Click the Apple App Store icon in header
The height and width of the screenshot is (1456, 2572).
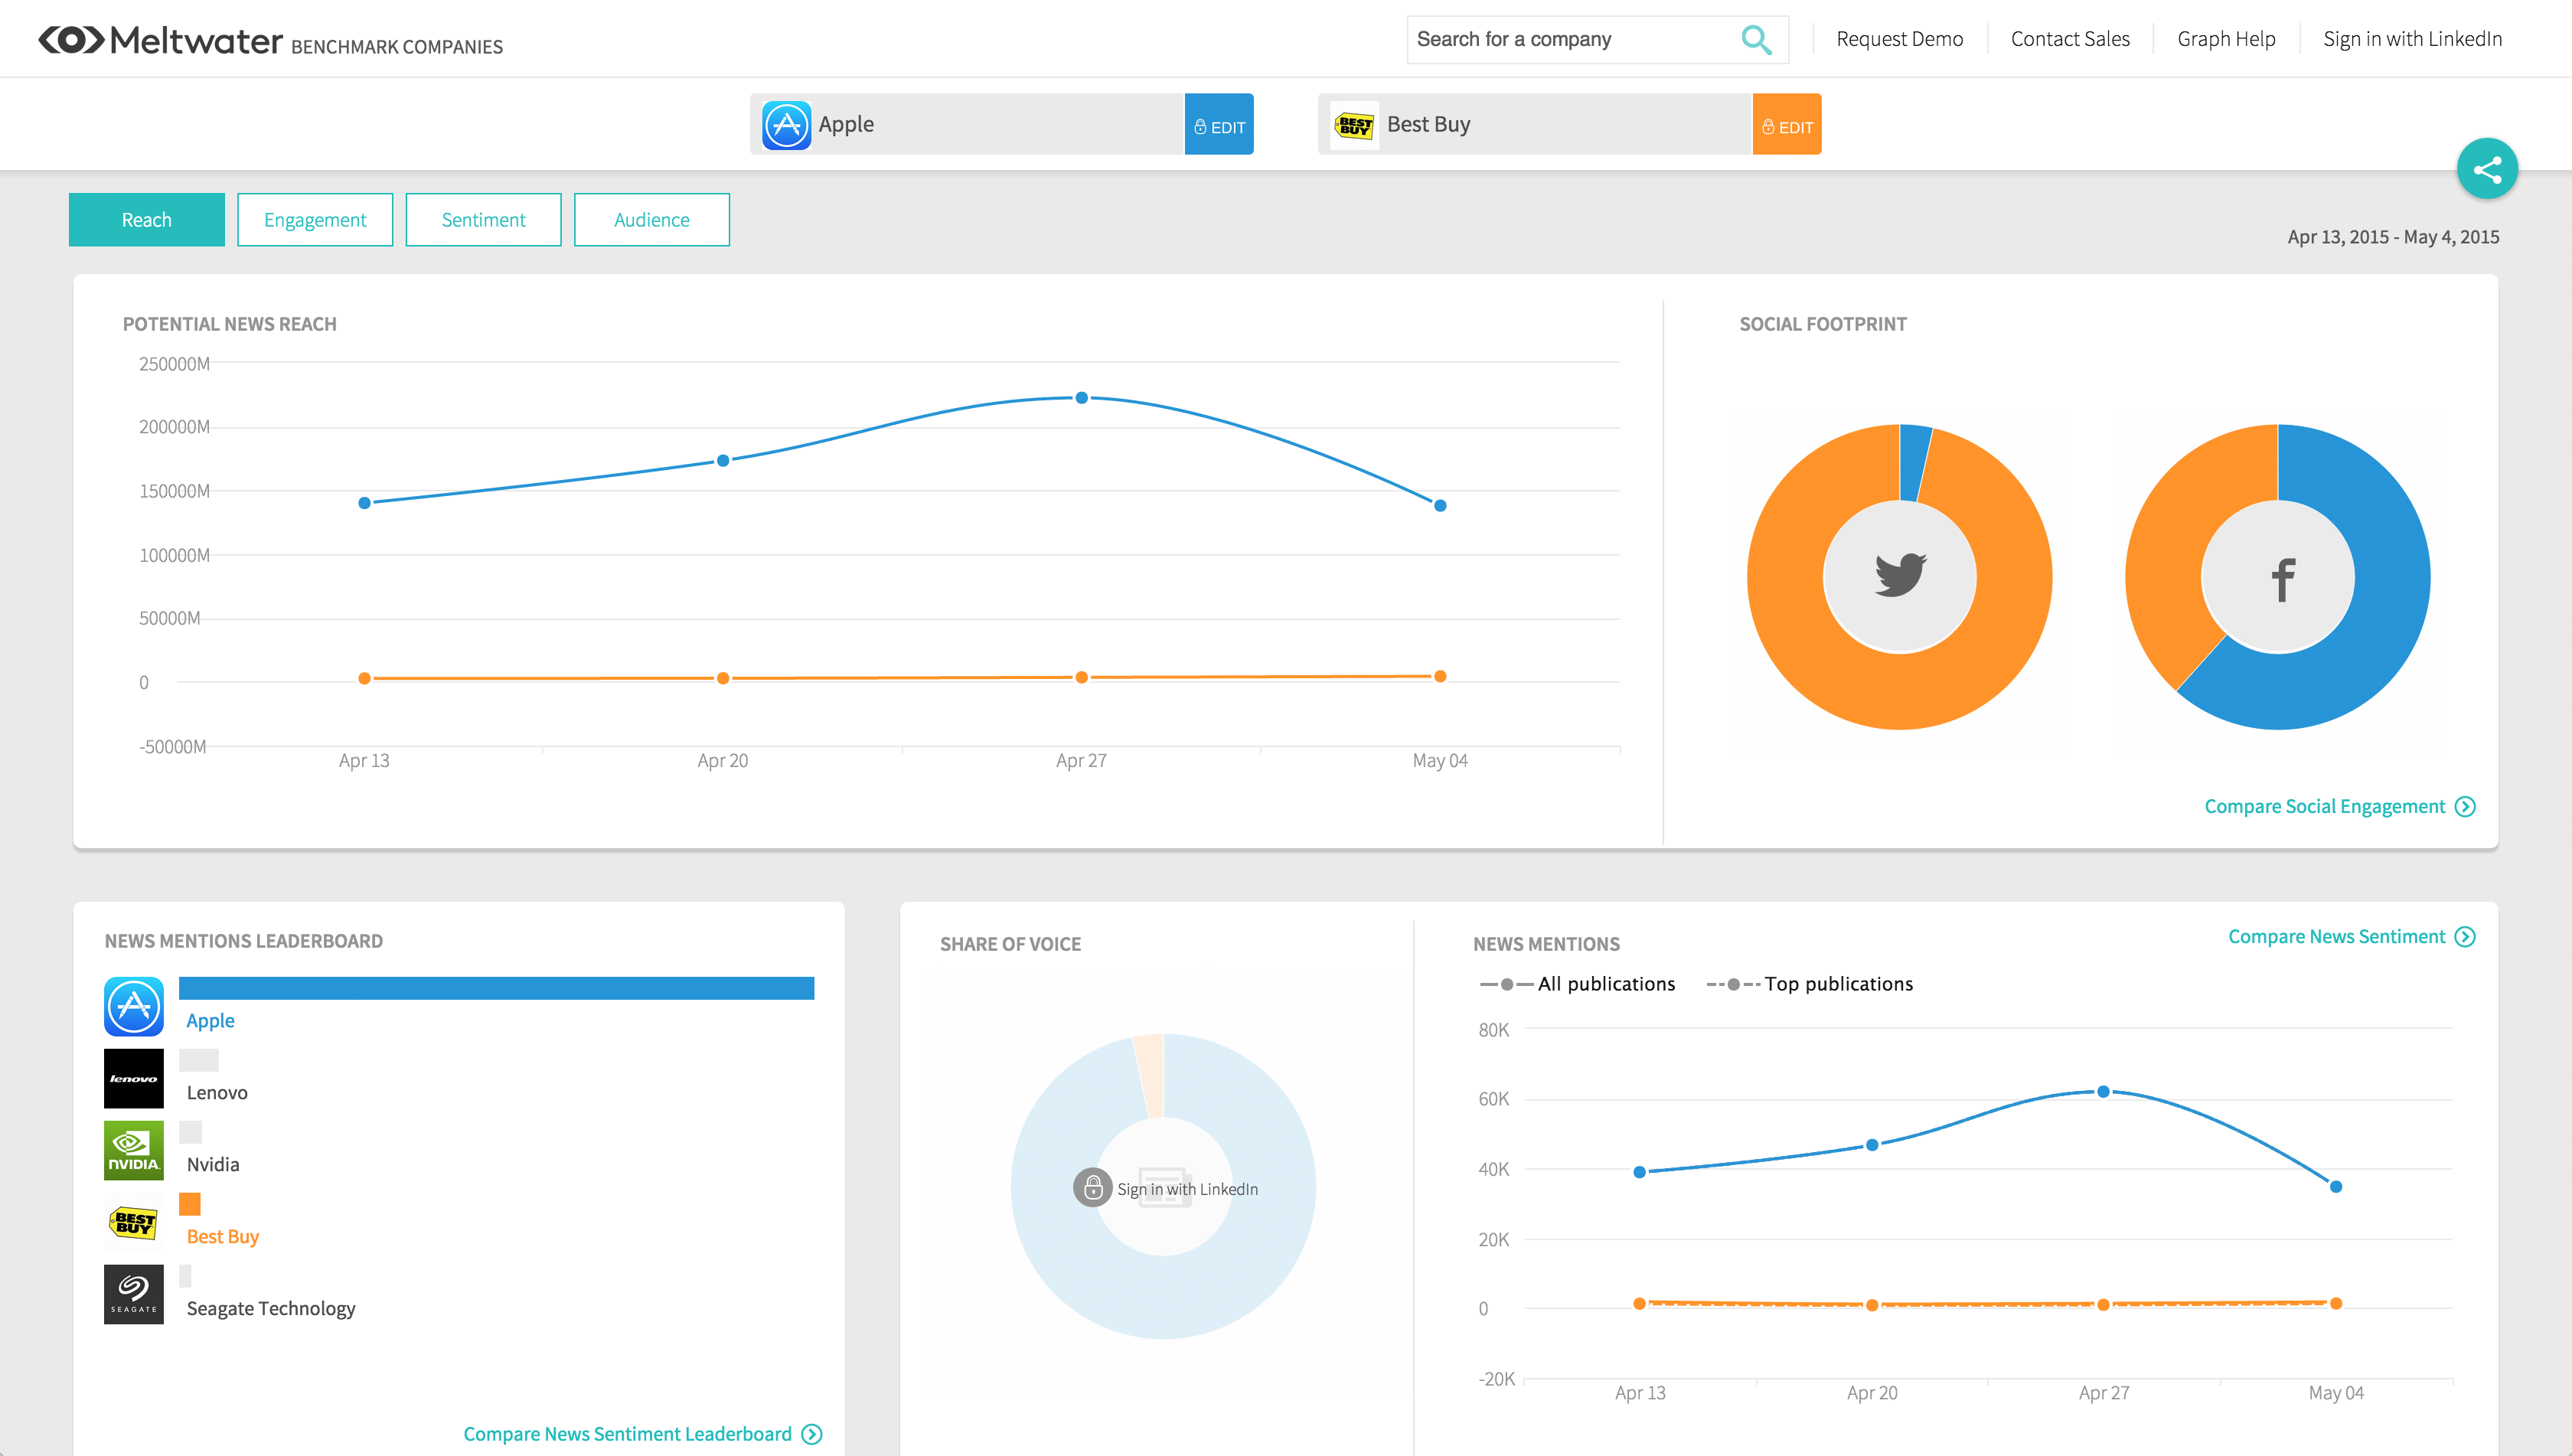pyautogui.click(x=786, y=125)
